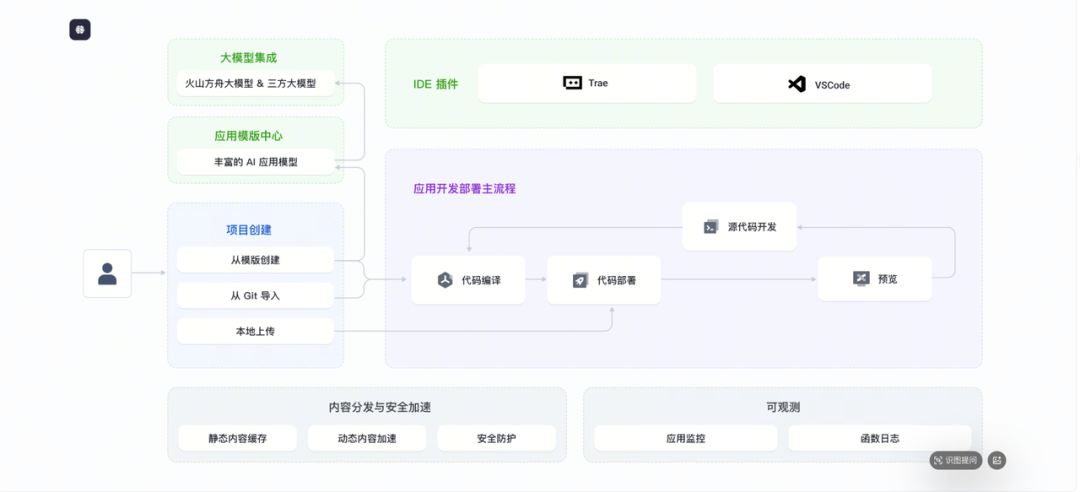Screen dimensions: 1080x492
Task: Click the 动态内容加速 box
Action: coord(367,438)
